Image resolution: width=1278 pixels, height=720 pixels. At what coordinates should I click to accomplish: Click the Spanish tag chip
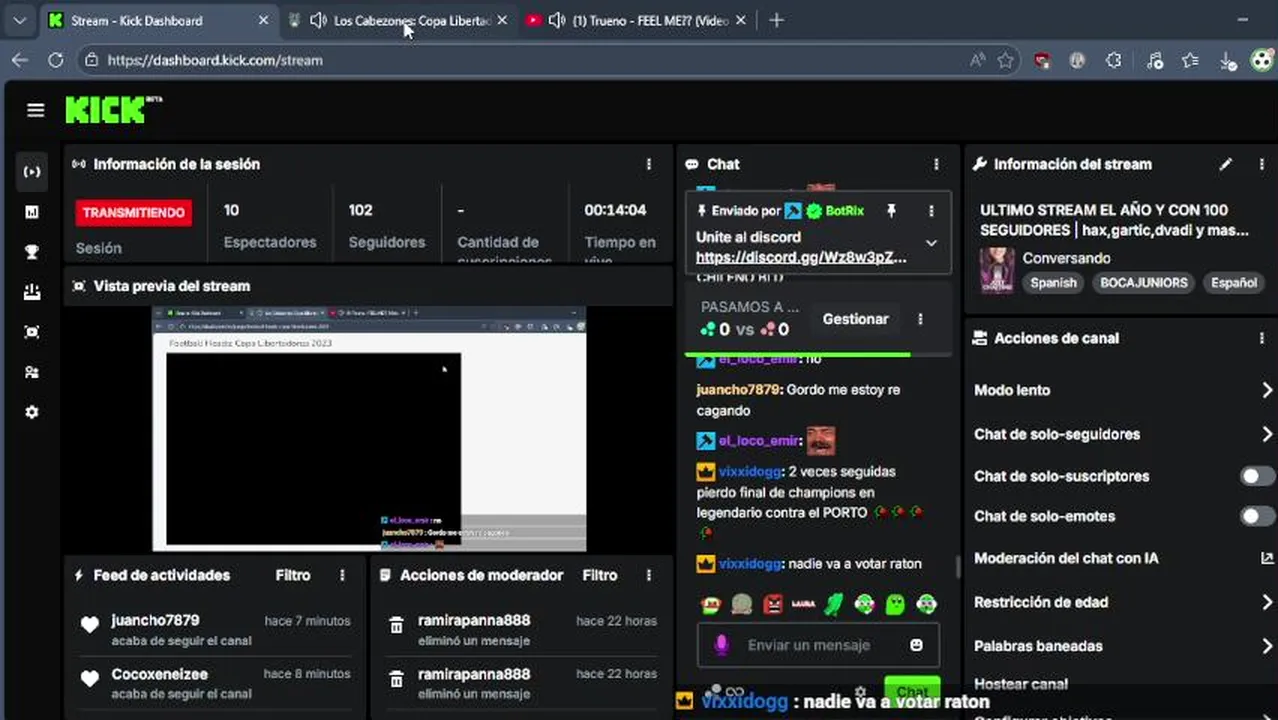pos(1053,283)
